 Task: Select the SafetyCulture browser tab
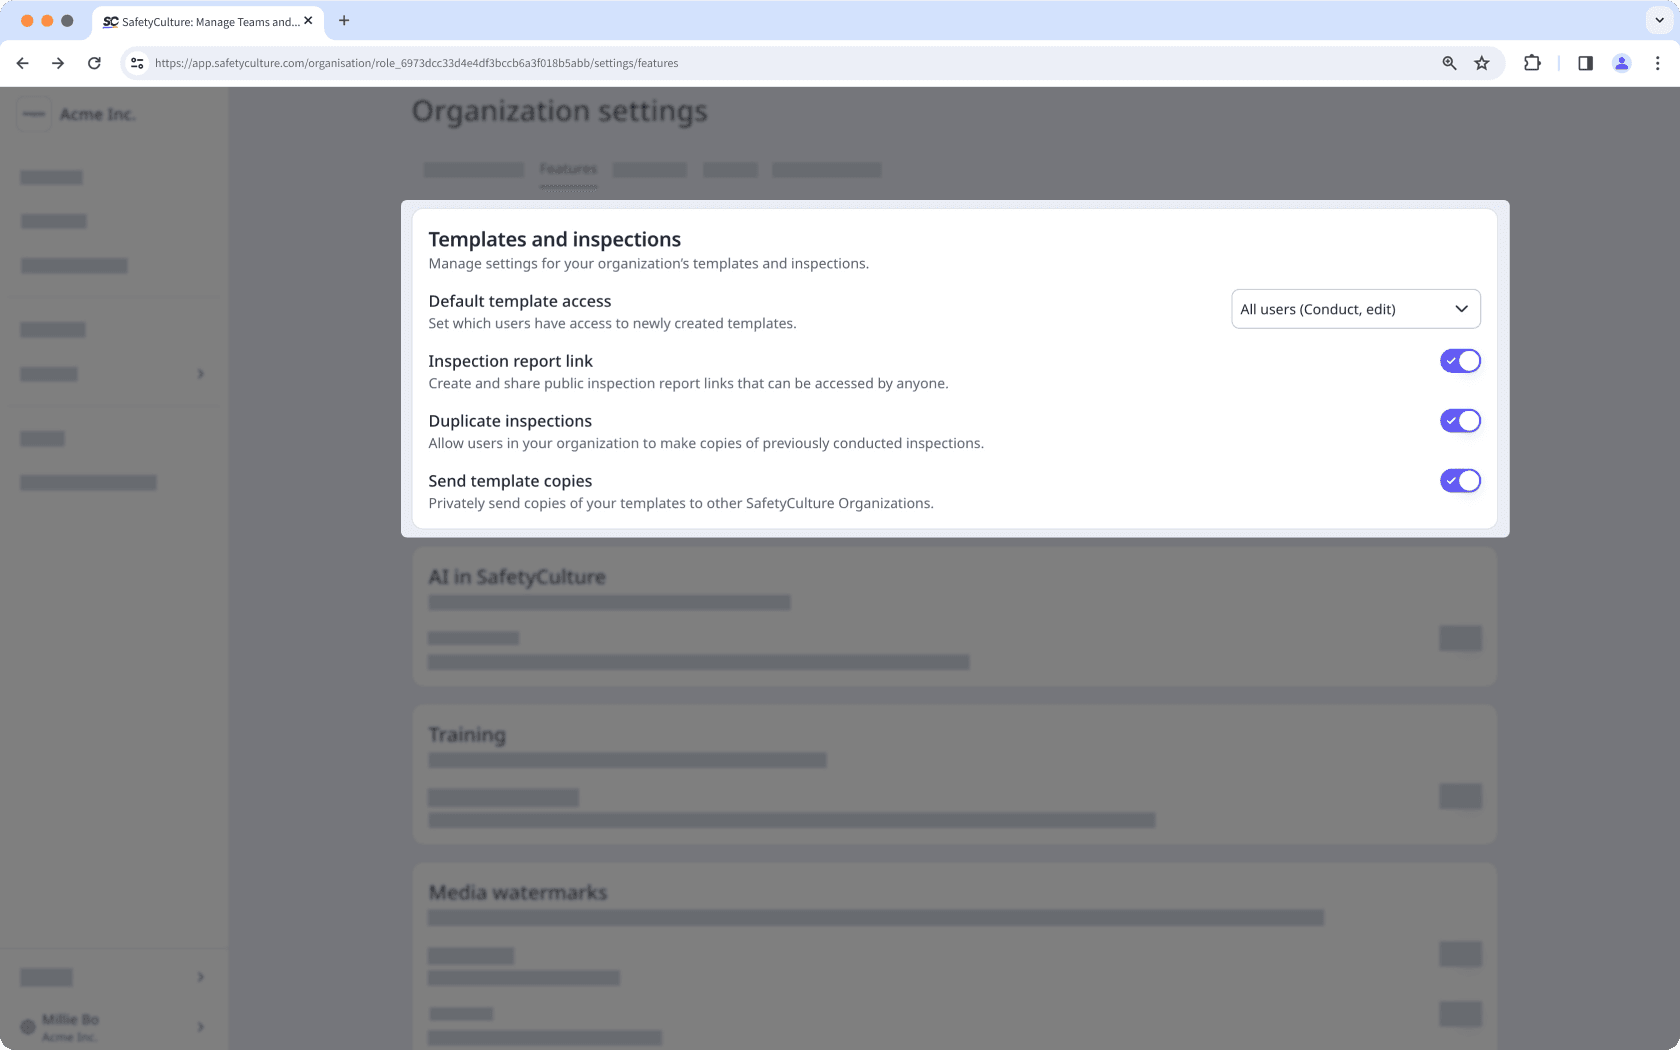click(x=207, y=21)
